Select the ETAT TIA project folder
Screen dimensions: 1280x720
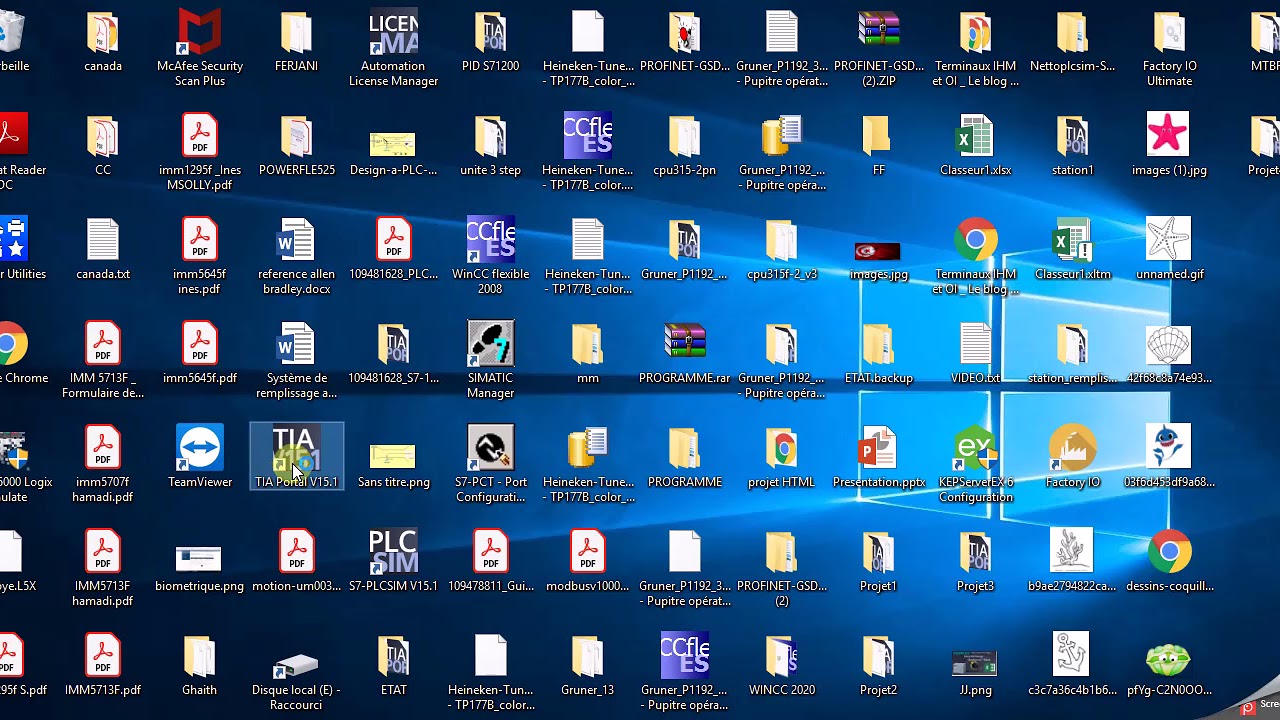[x=393, y=664]
